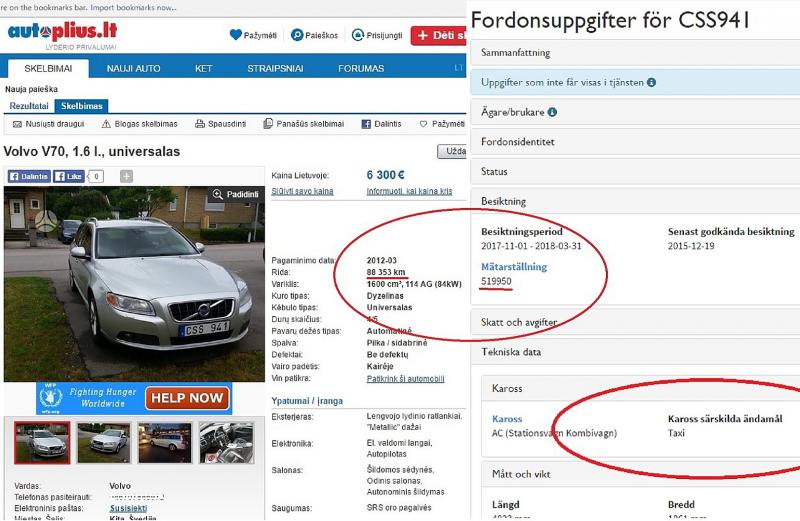This screenshot has height=521, width=800.
Task: Click the Nusiųsti draugui envelope icon
Action: coord(17,124)
